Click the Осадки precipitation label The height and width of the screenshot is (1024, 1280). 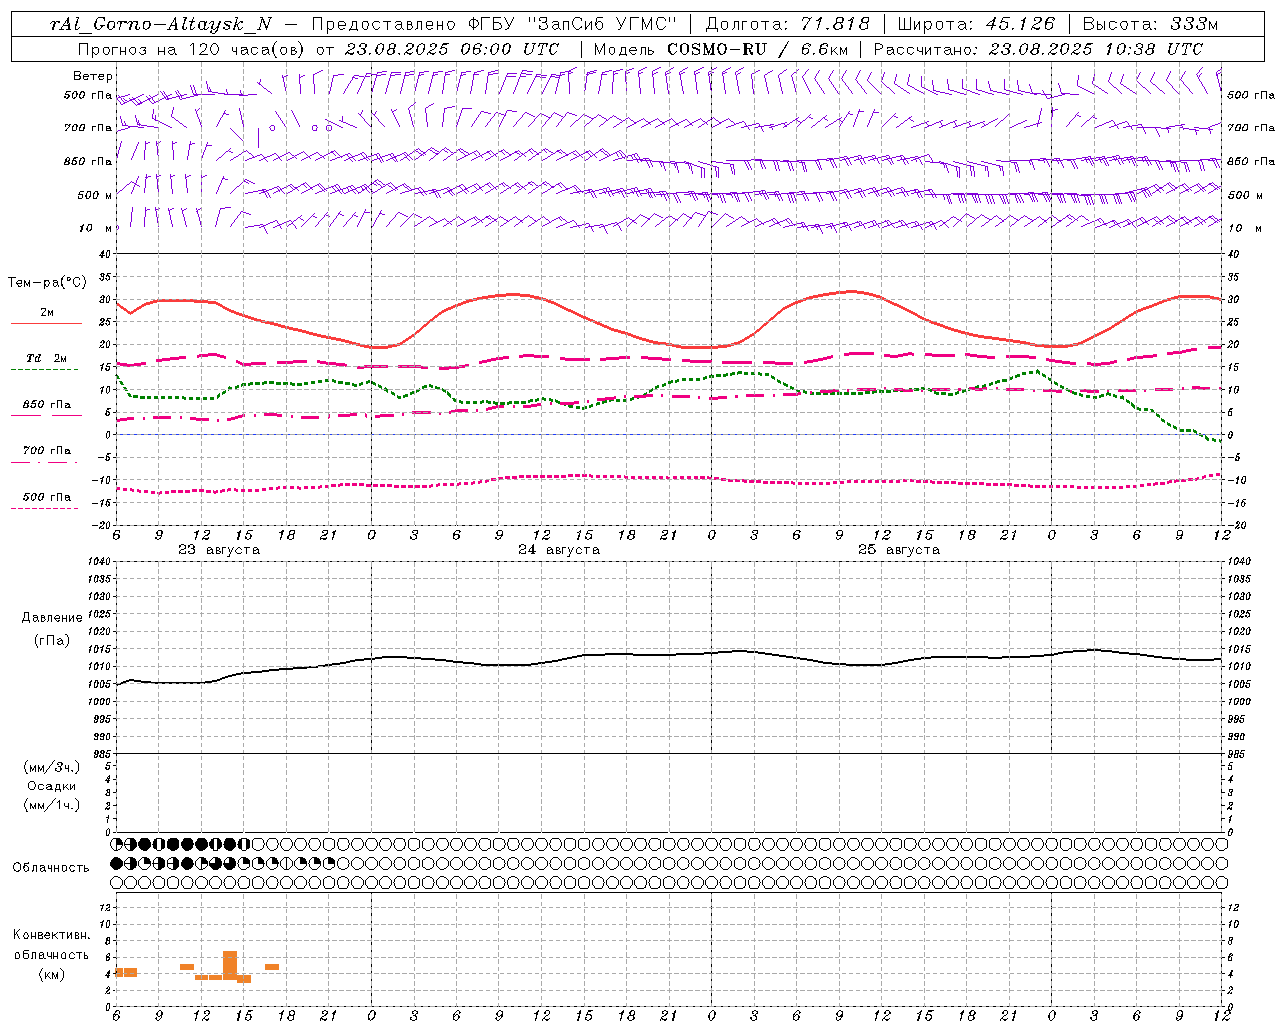[52, 786]
